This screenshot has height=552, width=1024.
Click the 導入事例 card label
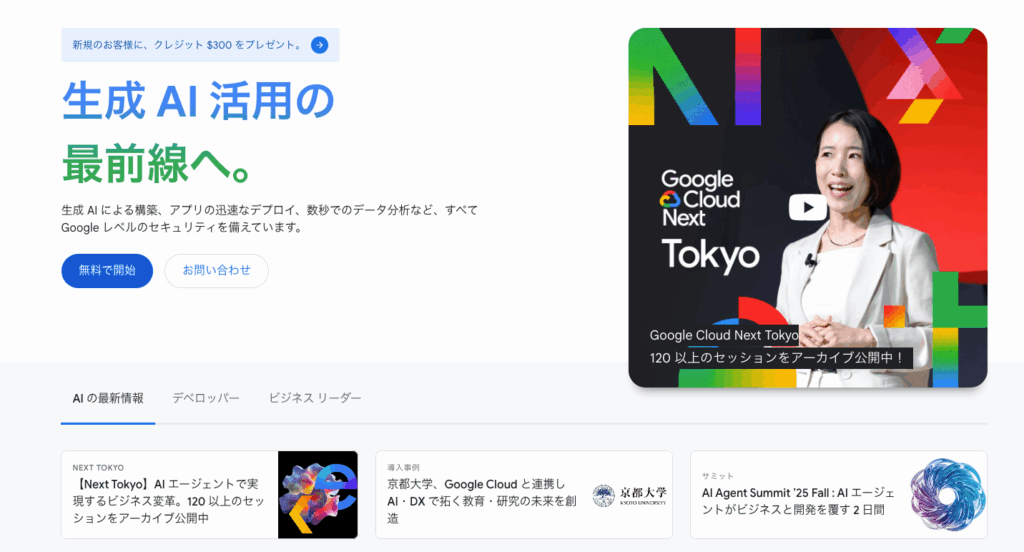404,468
